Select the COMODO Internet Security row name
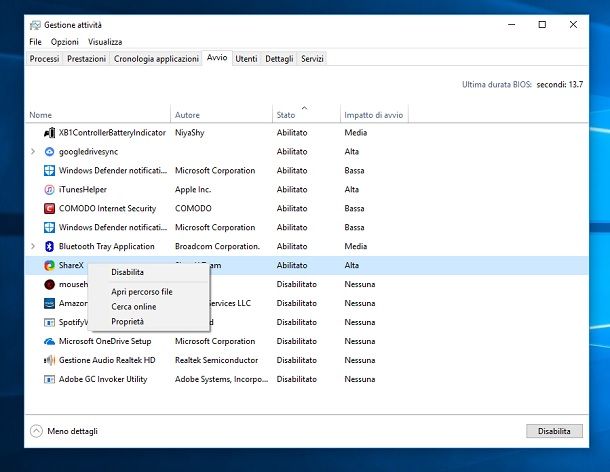Screen dimensions: 610x472 [107, 209]
